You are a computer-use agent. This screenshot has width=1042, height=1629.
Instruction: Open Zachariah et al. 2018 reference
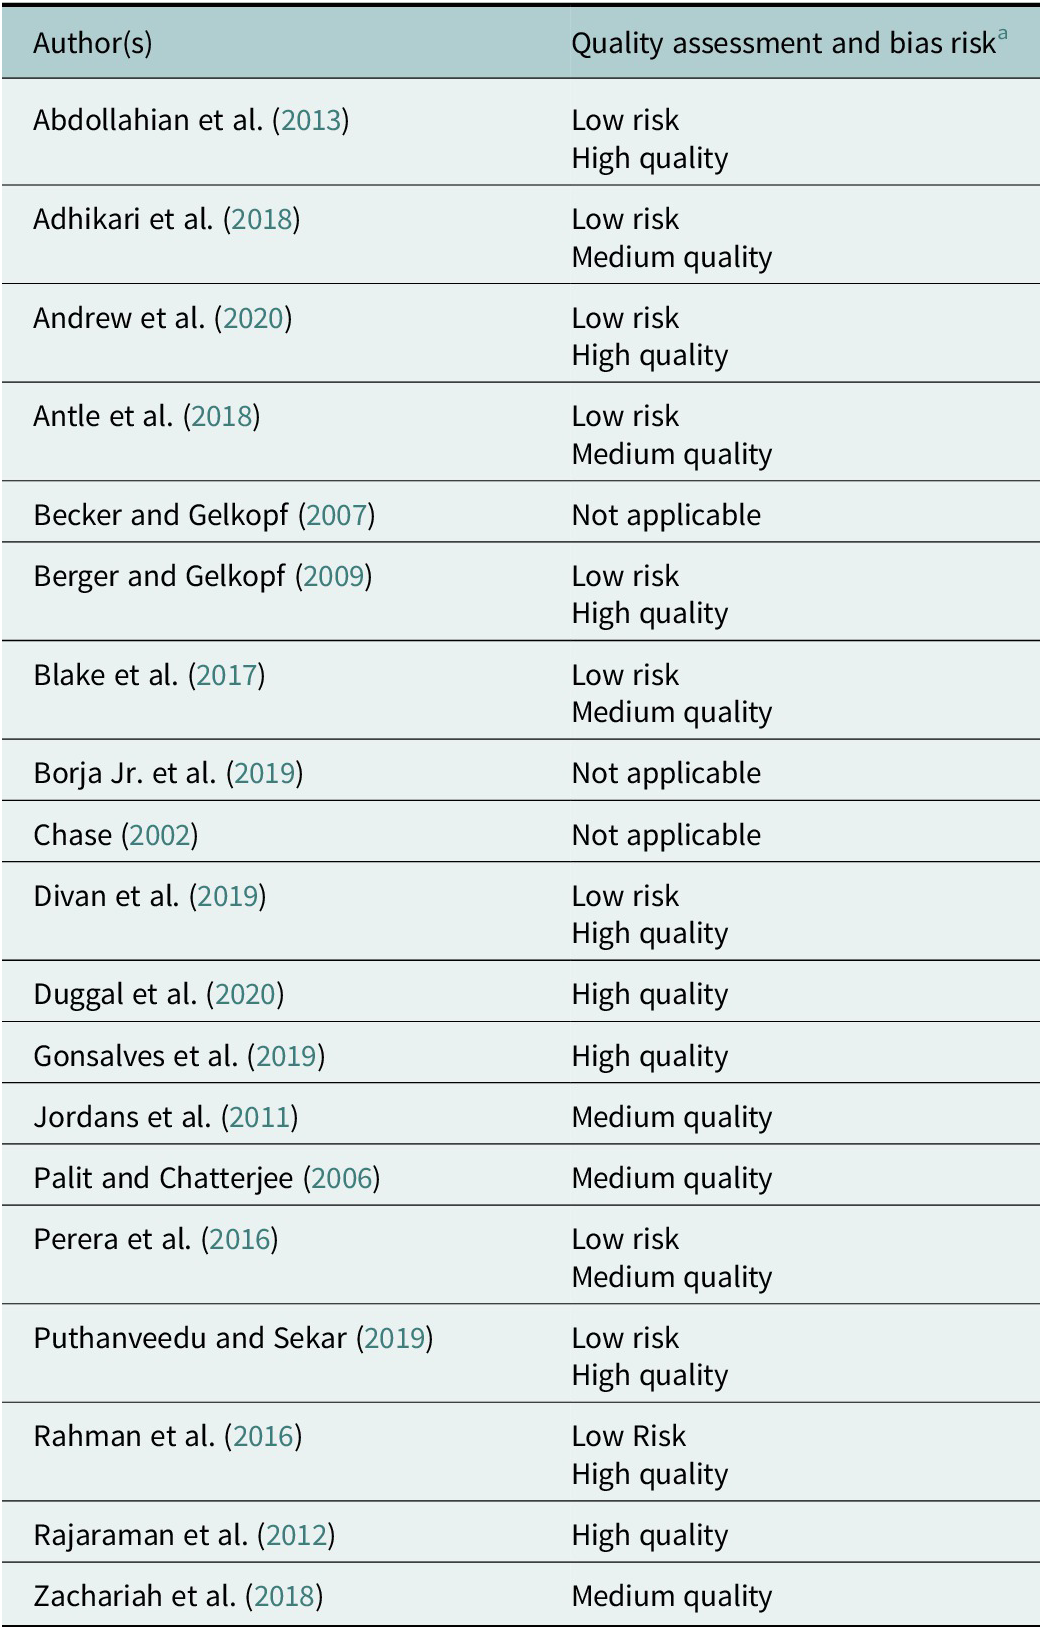[x=285, y=1597]
